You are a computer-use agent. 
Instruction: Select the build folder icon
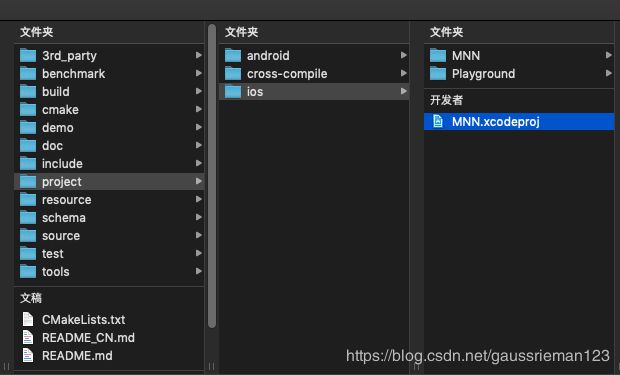click(x=28, y=91)
